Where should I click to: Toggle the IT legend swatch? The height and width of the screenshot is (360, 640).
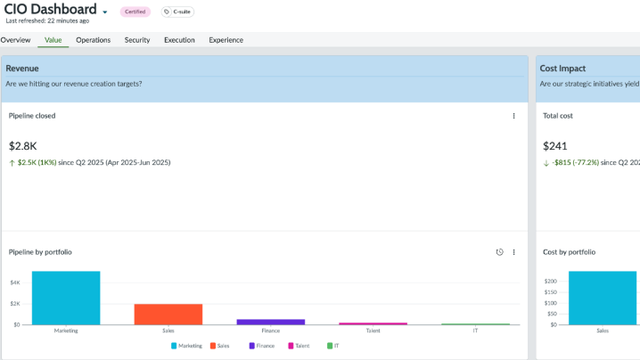(x=330, y=346)
